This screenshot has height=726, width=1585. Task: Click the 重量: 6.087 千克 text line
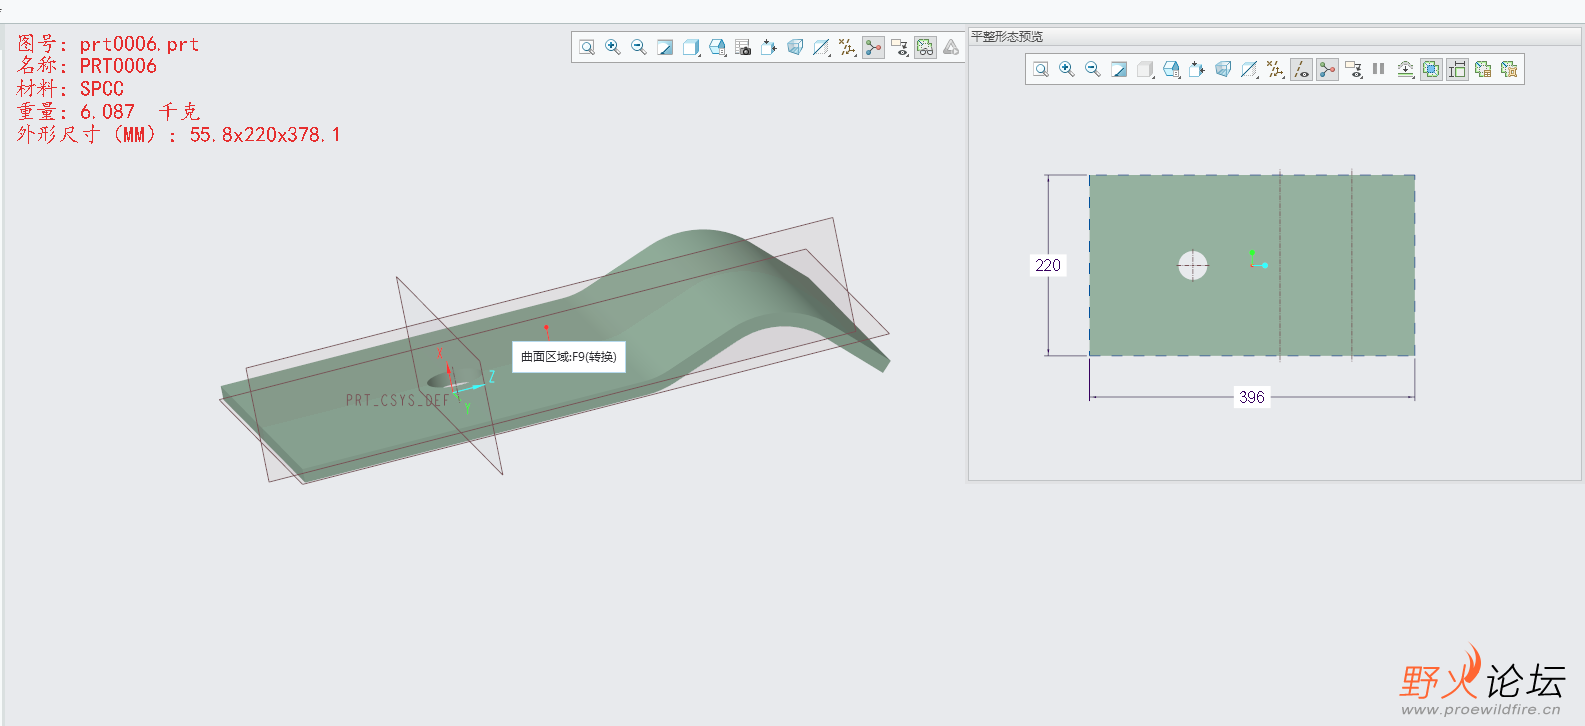click(x=108, y=112)
